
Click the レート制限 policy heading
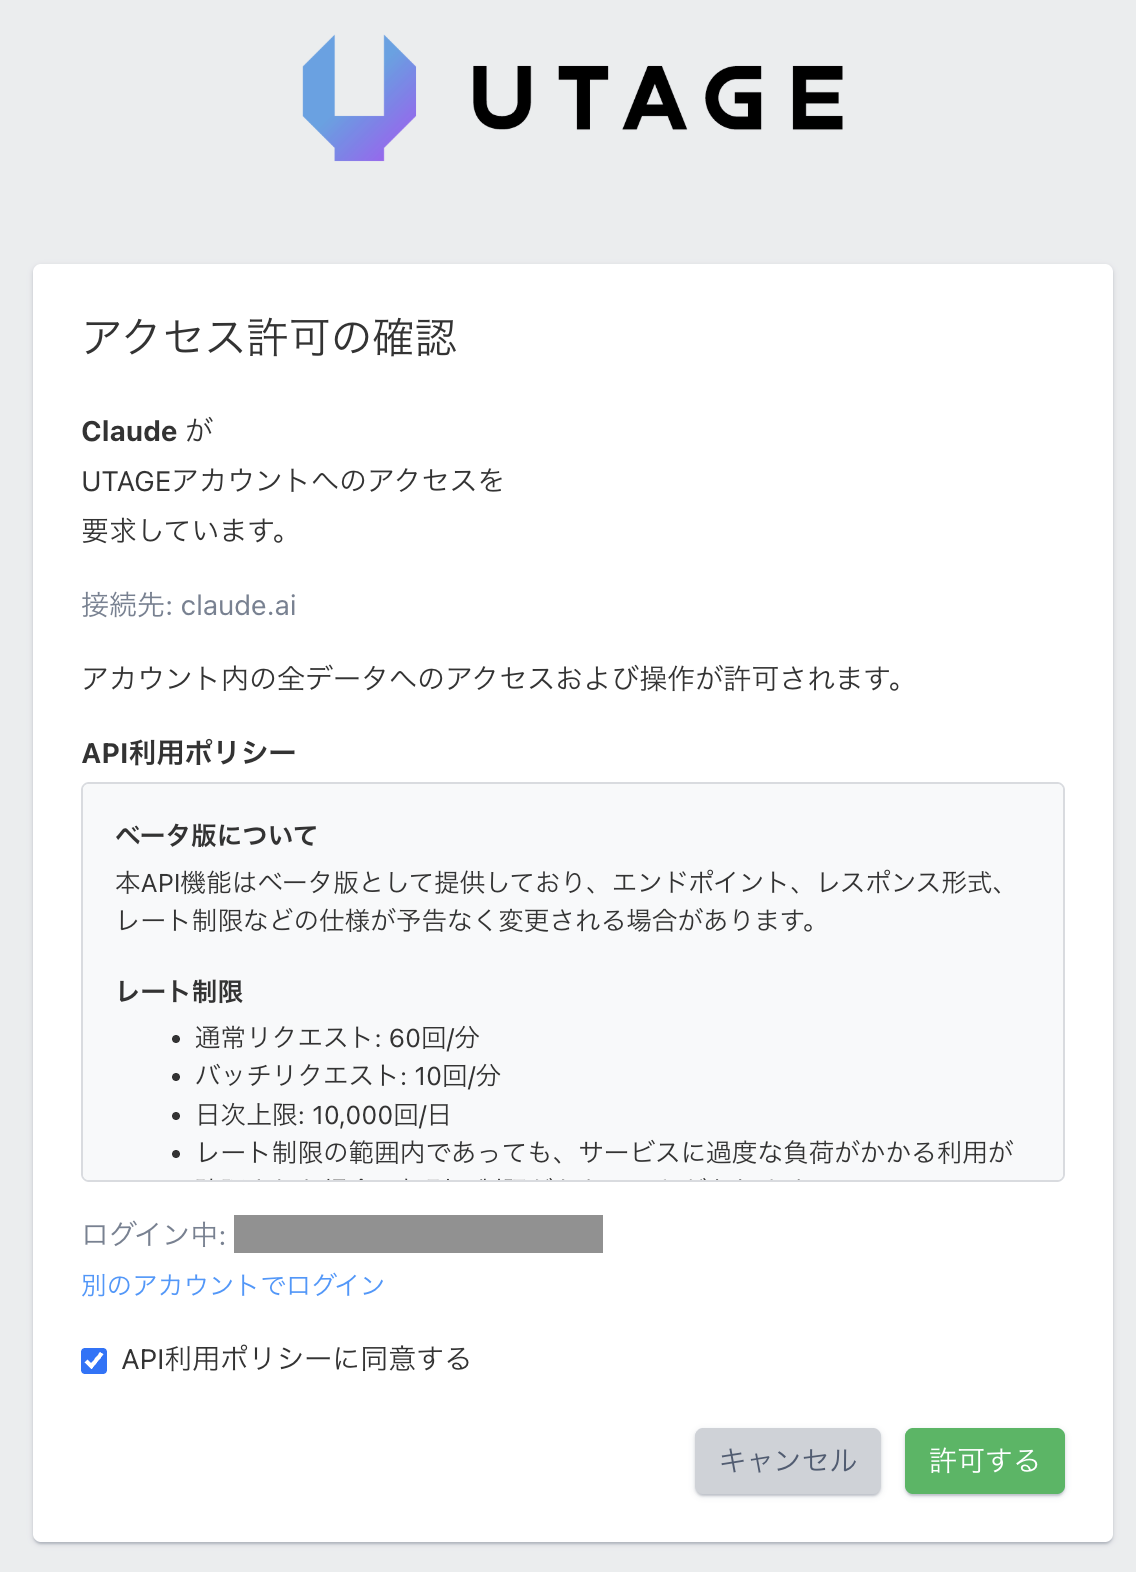(x=180, y=991)
